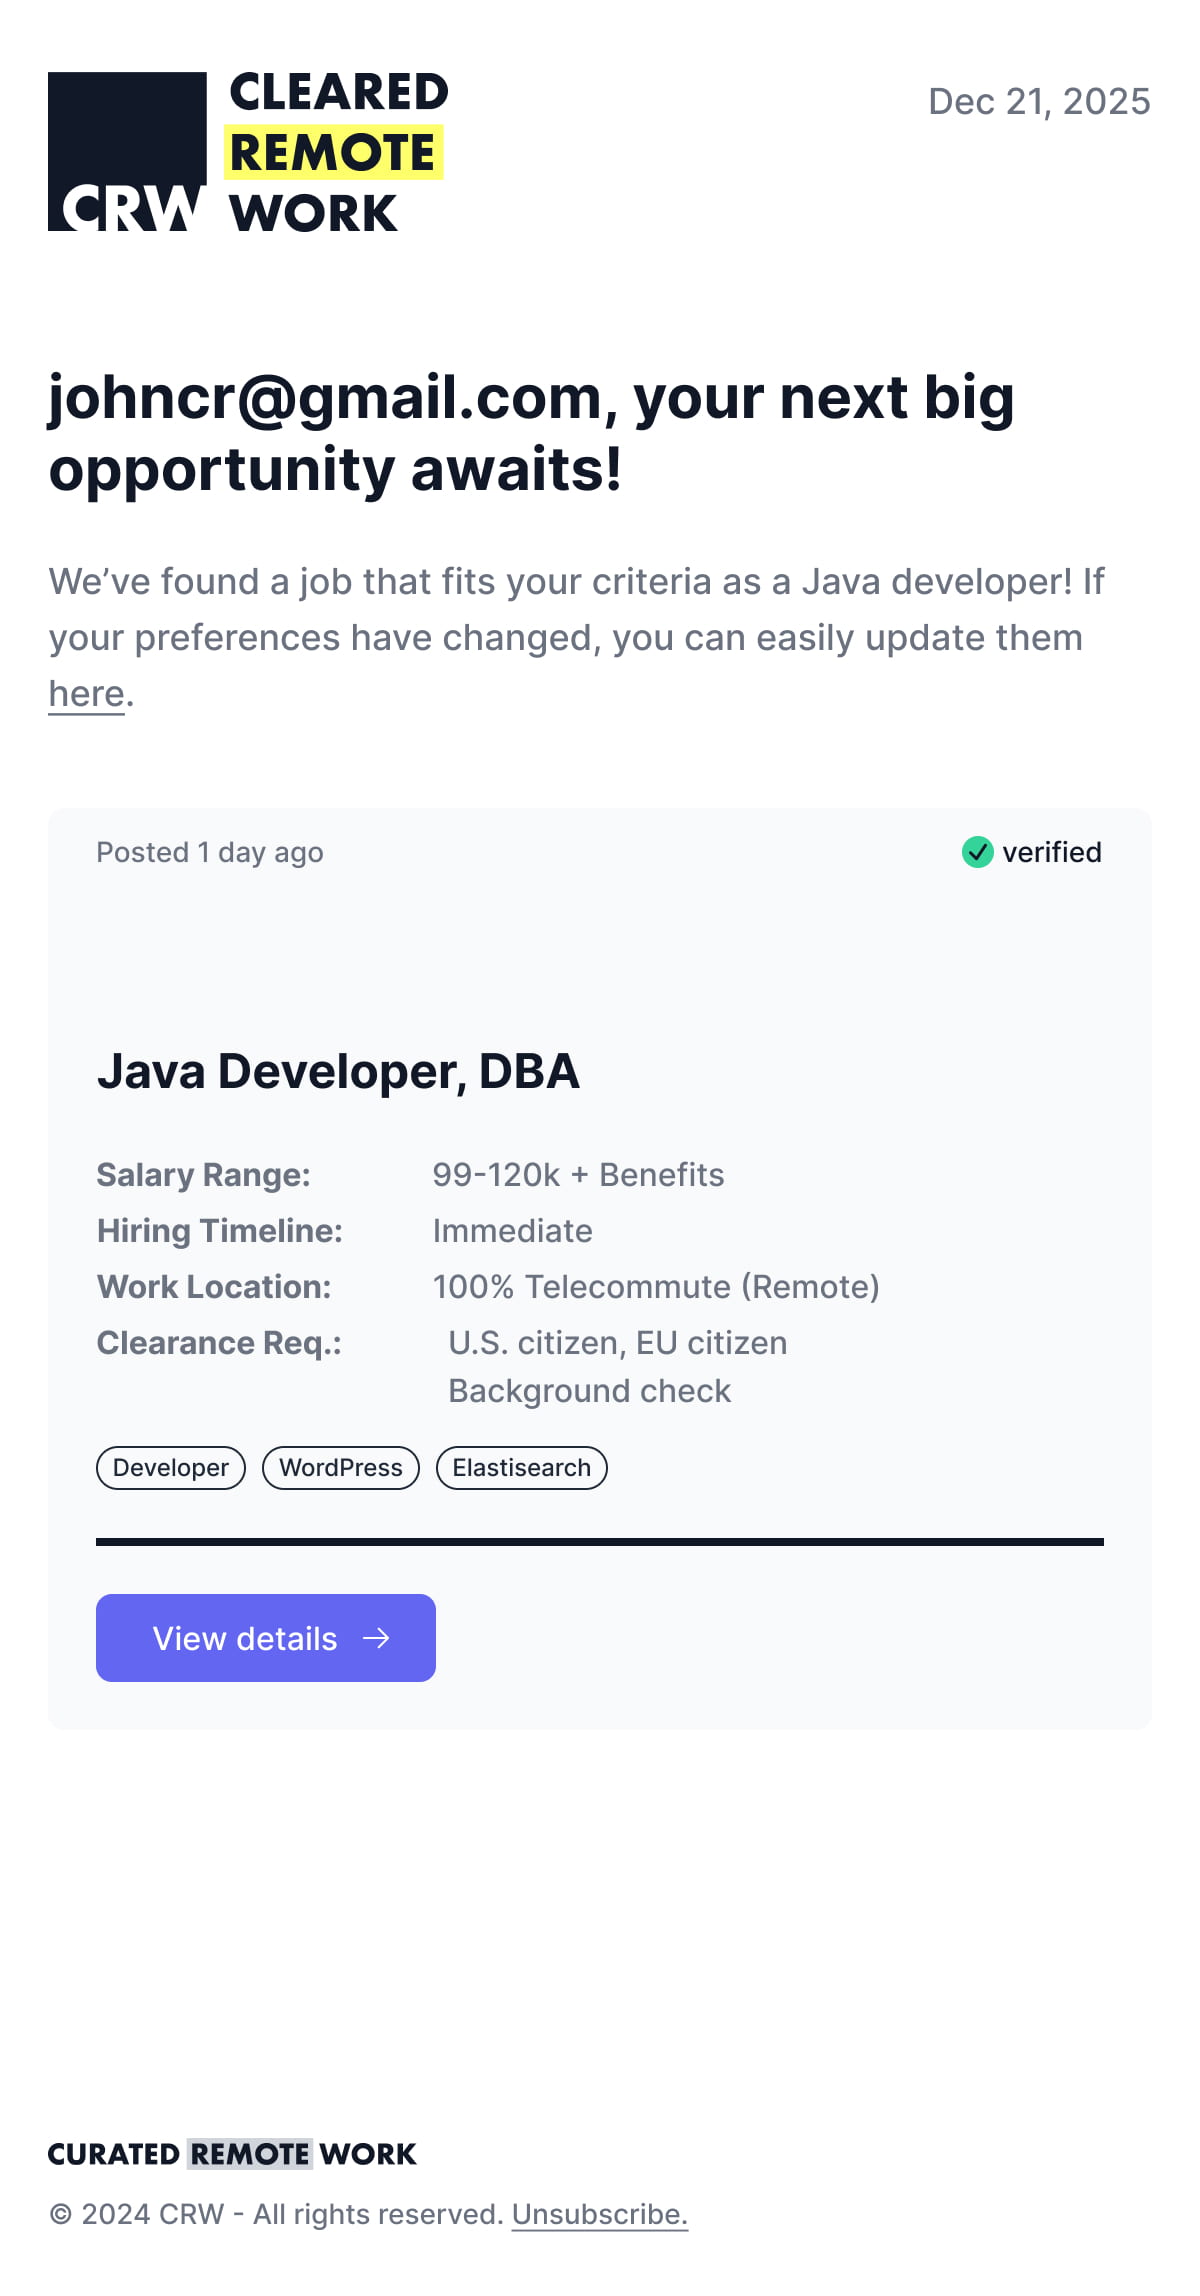
Task: Click the 'verified' label text
Action: tap(1051, 852)
